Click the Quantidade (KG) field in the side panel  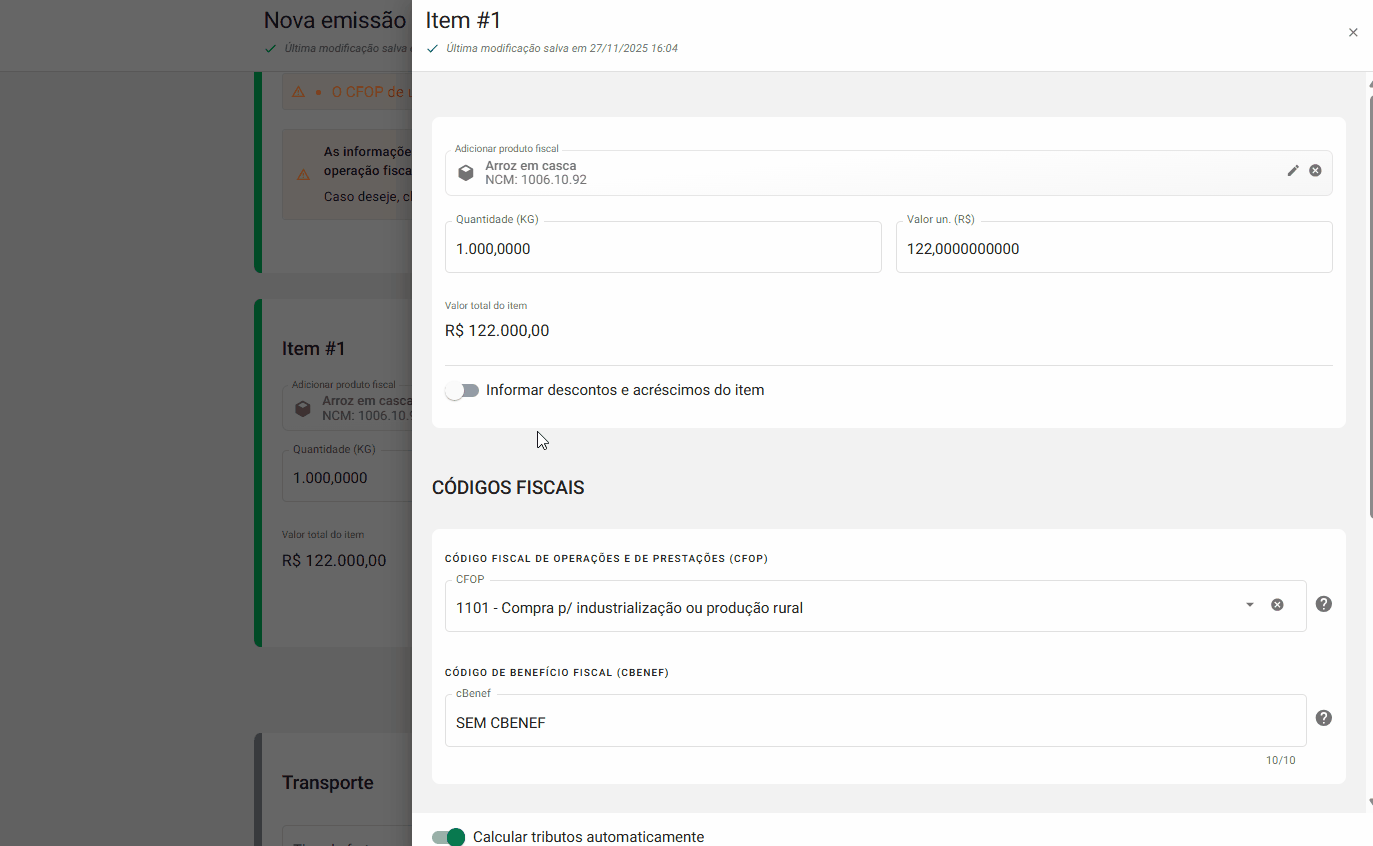pyautogui.click(x=662, y=248)
